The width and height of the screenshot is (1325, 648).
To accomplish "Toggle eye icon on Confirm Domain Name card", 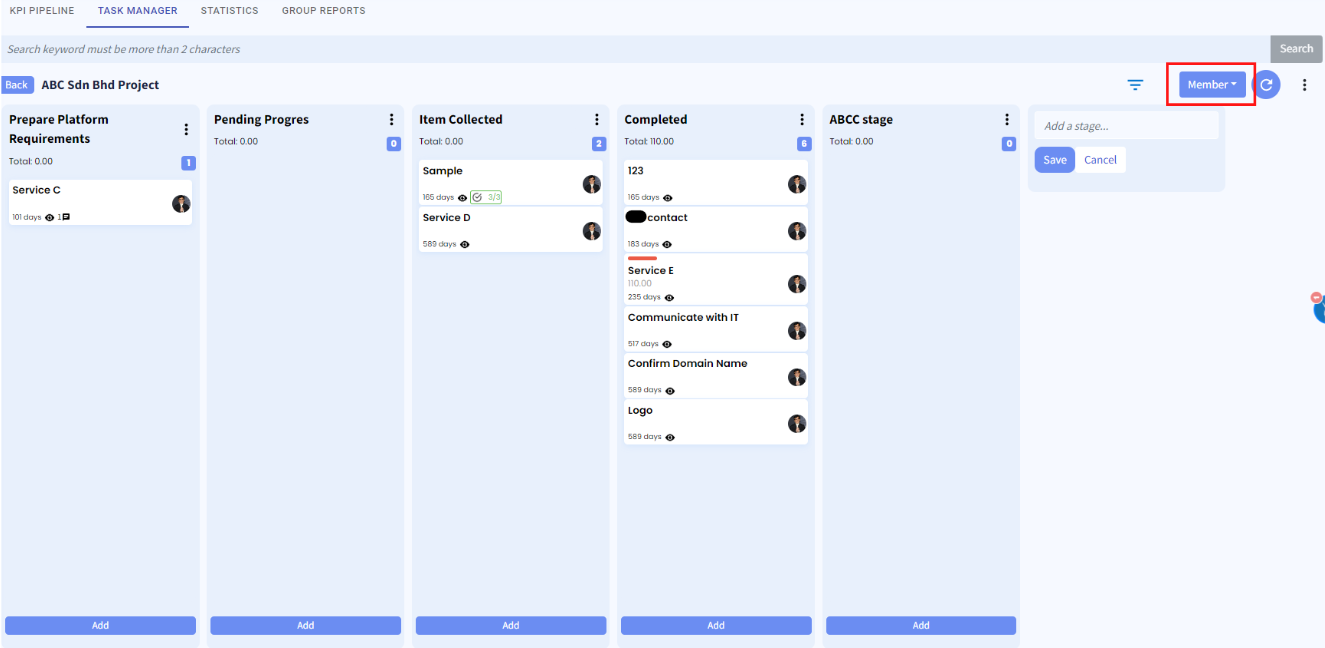I will (x=668, y=390).
